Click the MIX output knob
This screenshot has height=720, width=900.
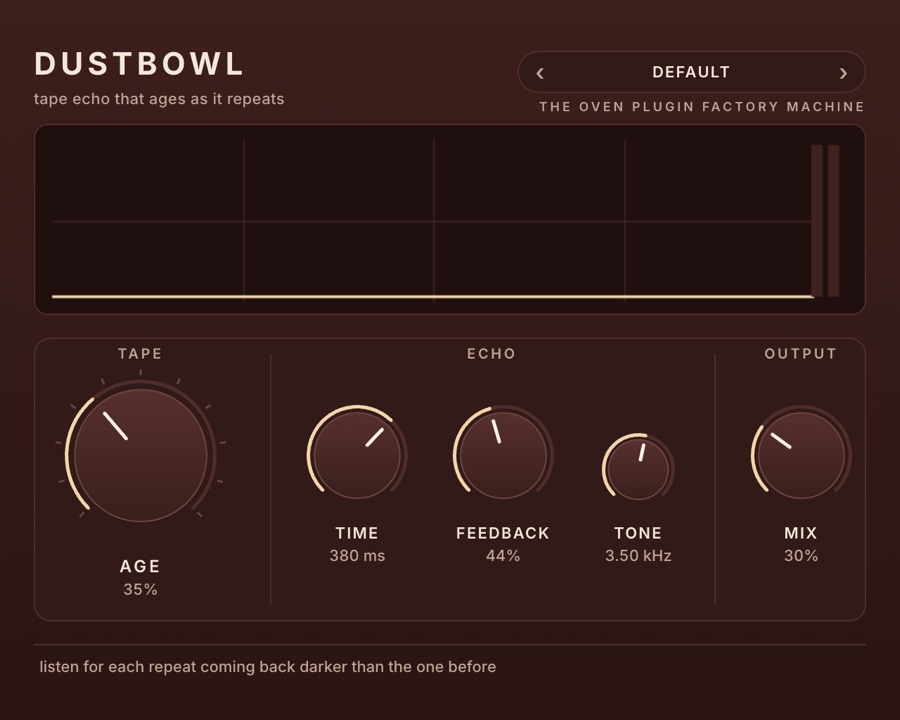801,455
